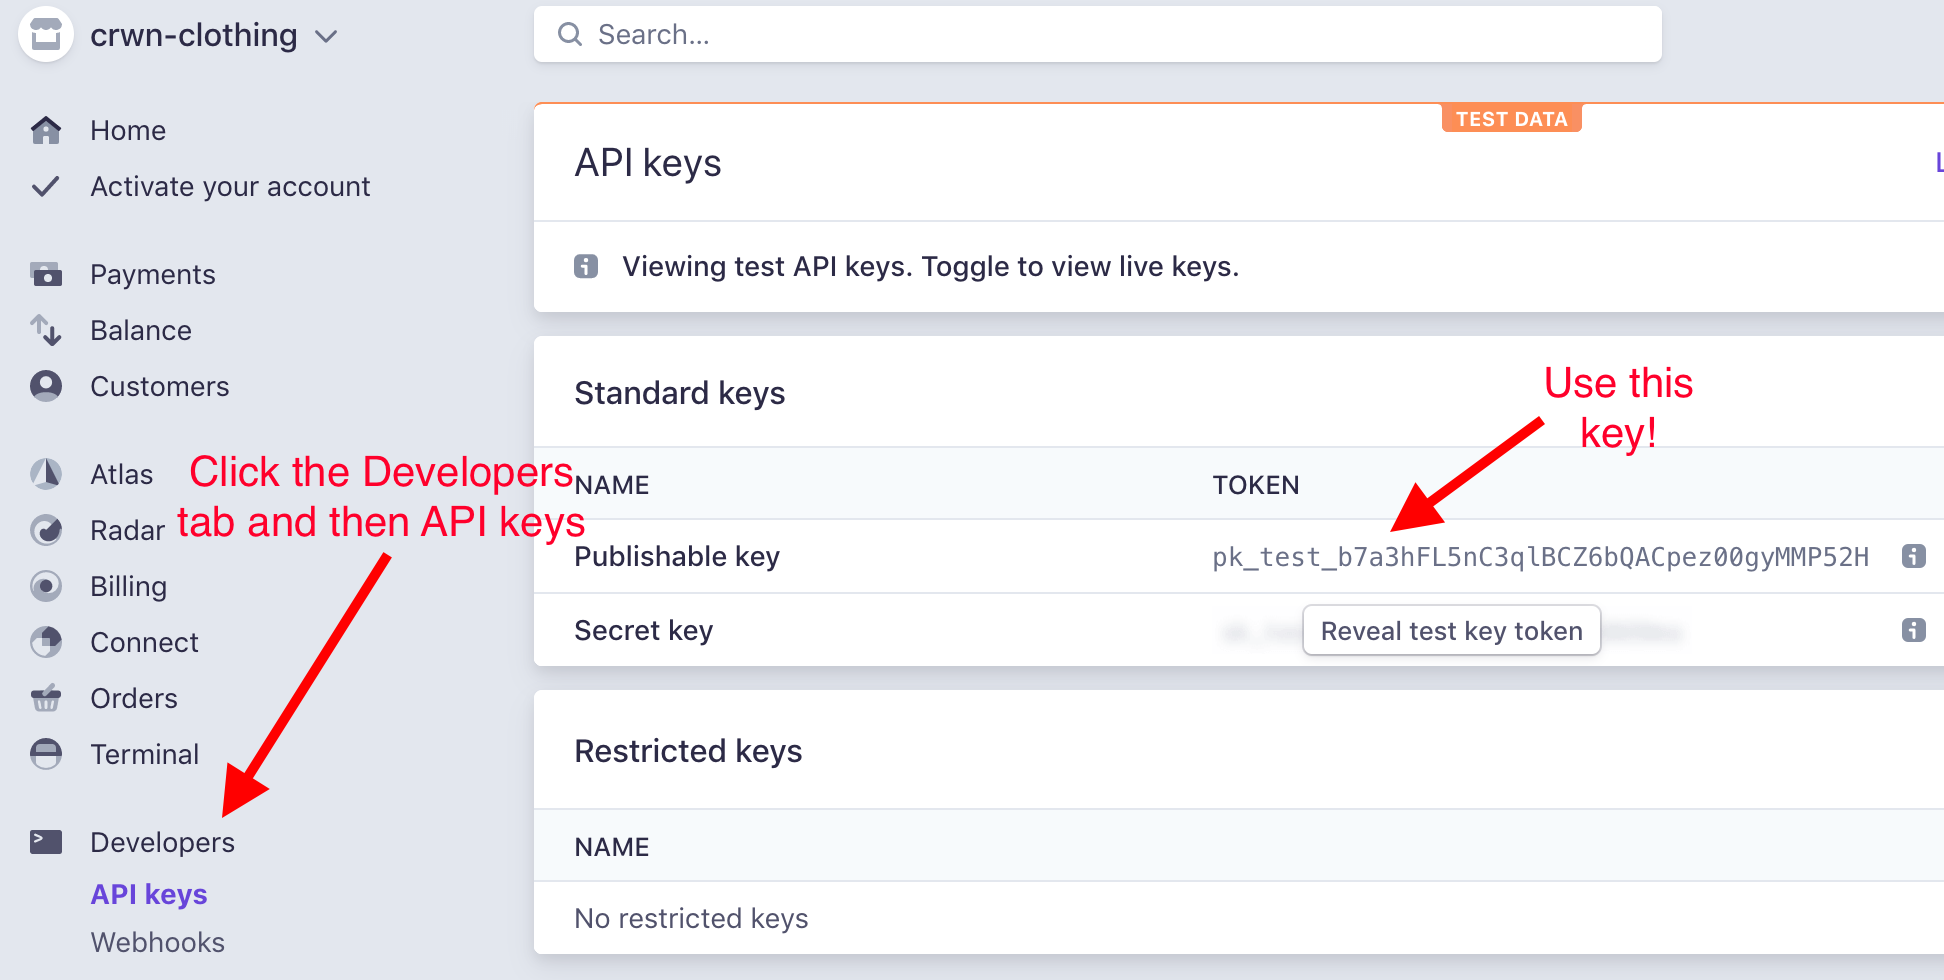Open the Webhooks submenu item
Image resolution: width=1944 pixels, height=980 pixels.
158,942
